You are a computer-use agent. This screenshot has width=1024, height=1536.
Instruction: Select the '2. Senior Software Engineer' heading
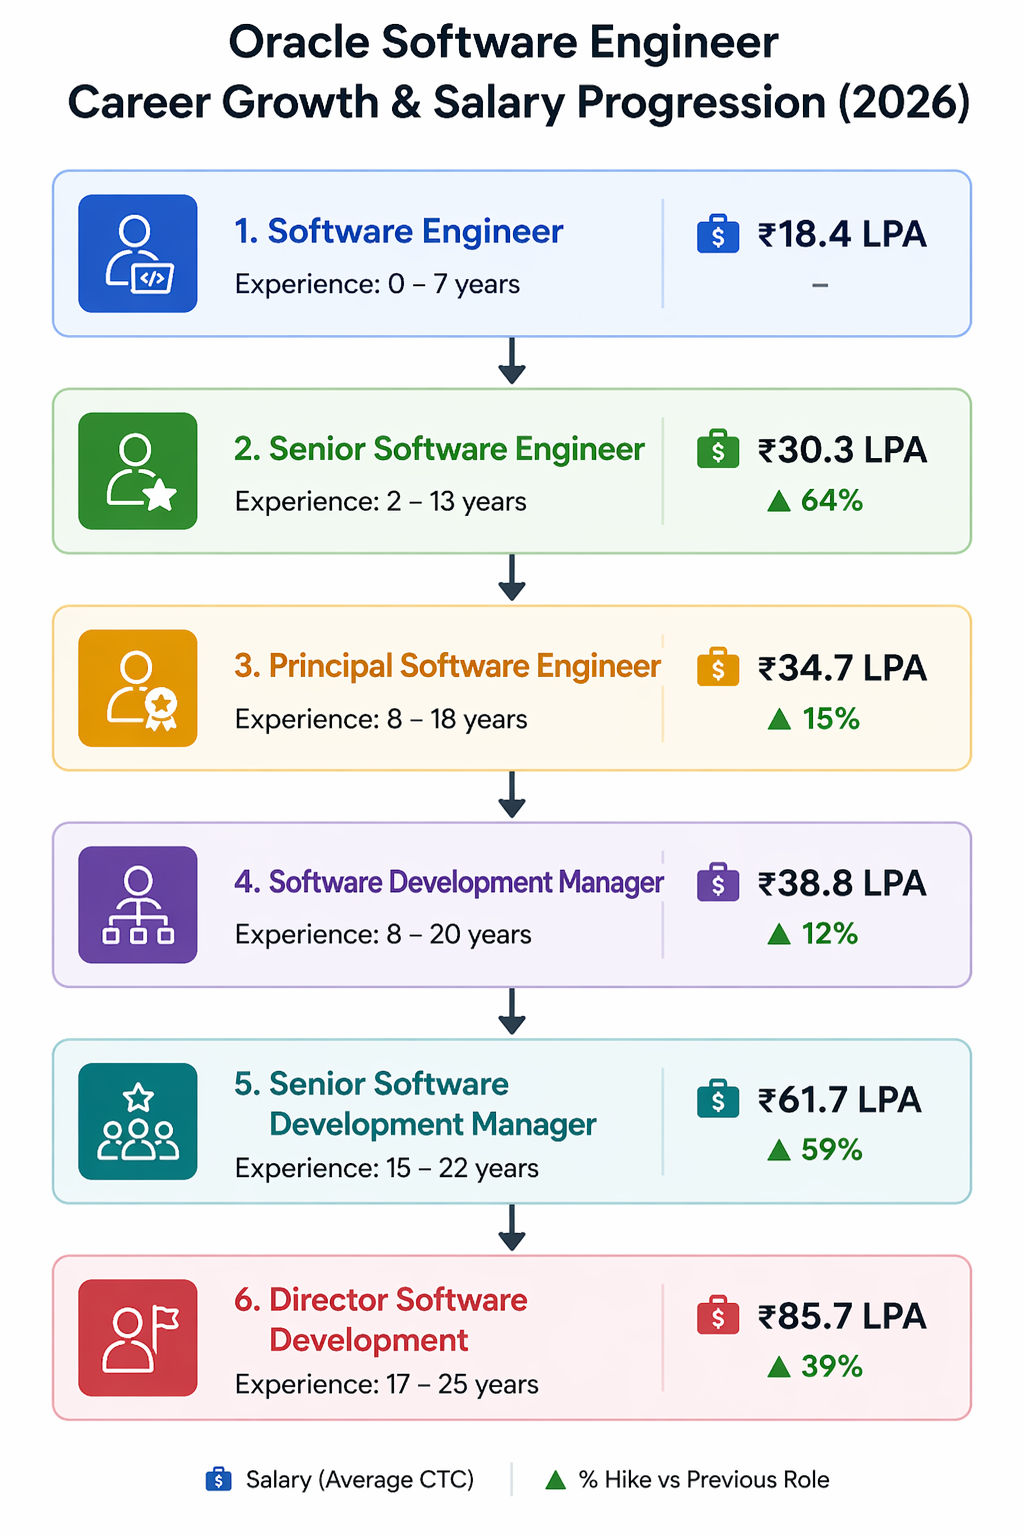click(439, 450)
